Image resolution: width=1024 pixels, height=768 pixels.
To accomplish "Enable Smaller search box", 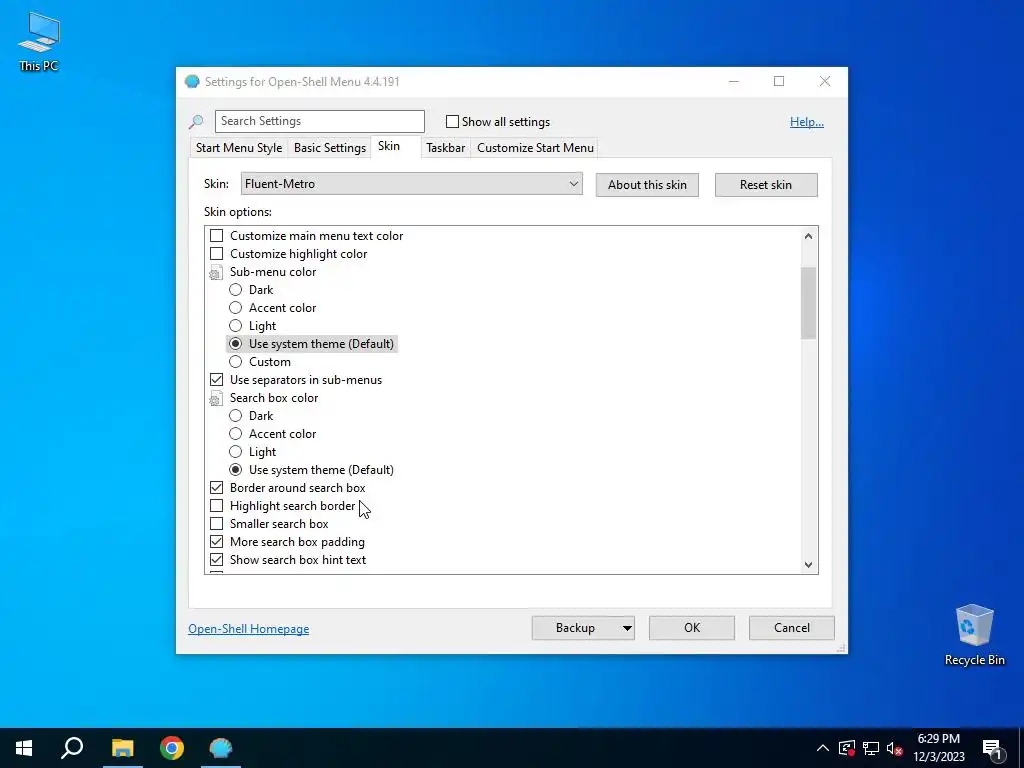I will (216, 524).
